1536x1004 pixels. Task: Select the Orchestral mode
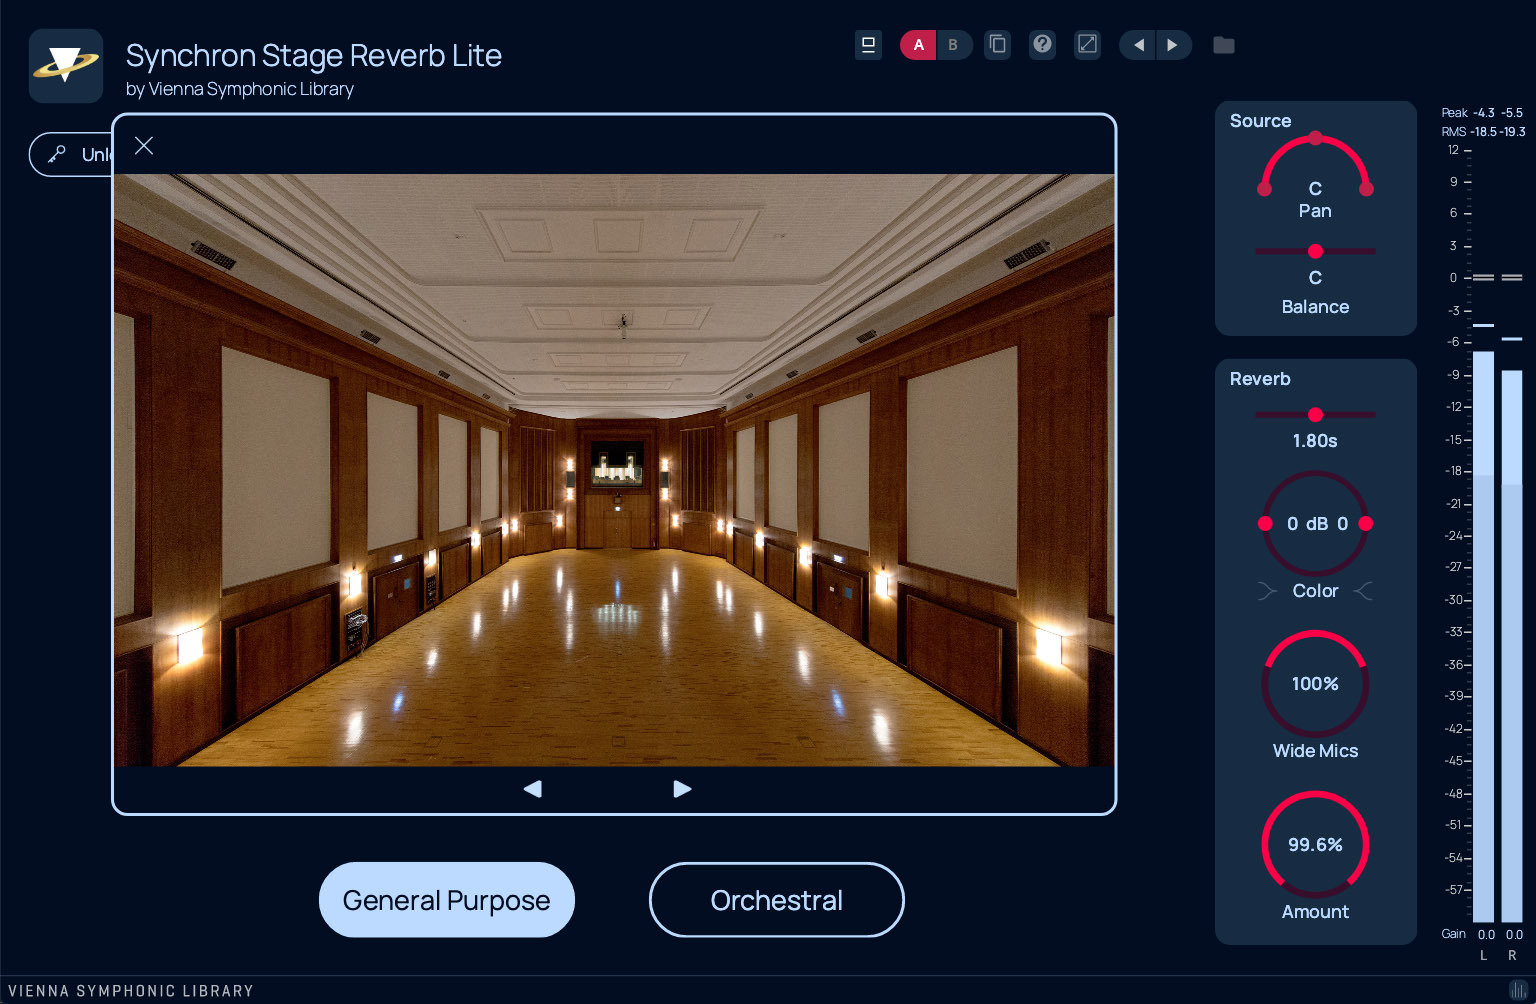(x=777, y=900)
